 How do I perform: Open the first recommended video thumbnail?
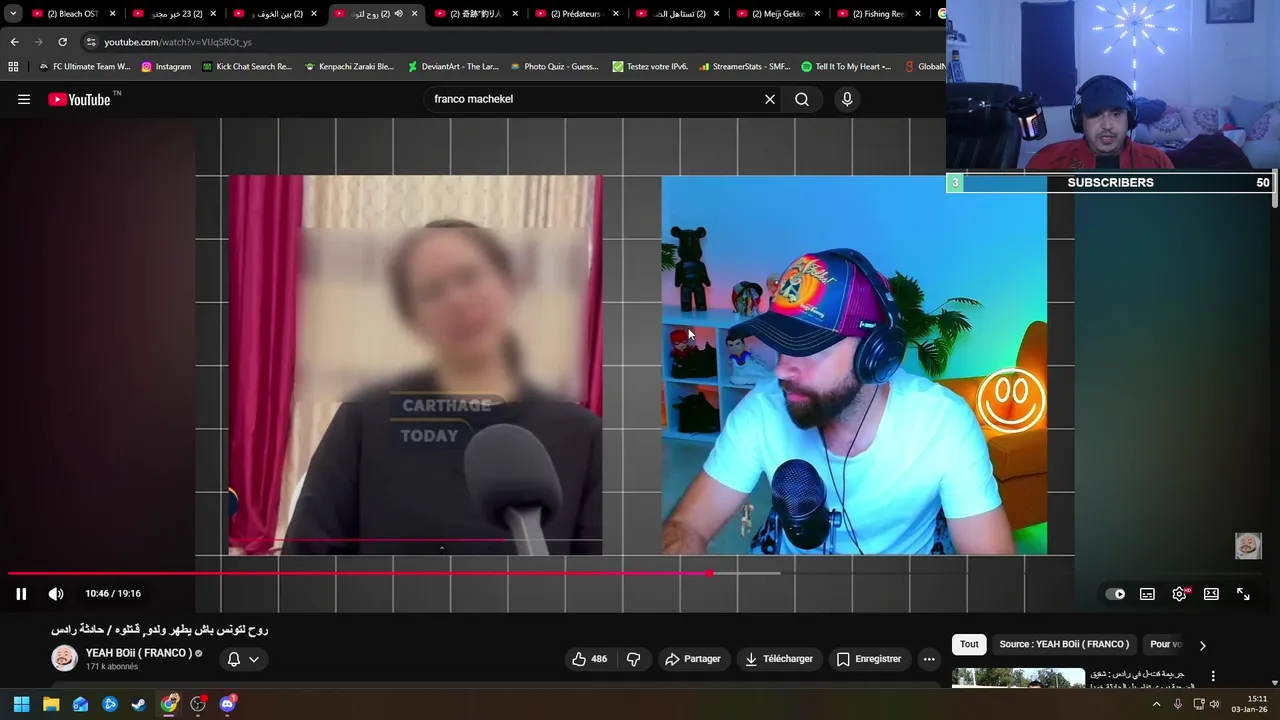click(1018, 678)
